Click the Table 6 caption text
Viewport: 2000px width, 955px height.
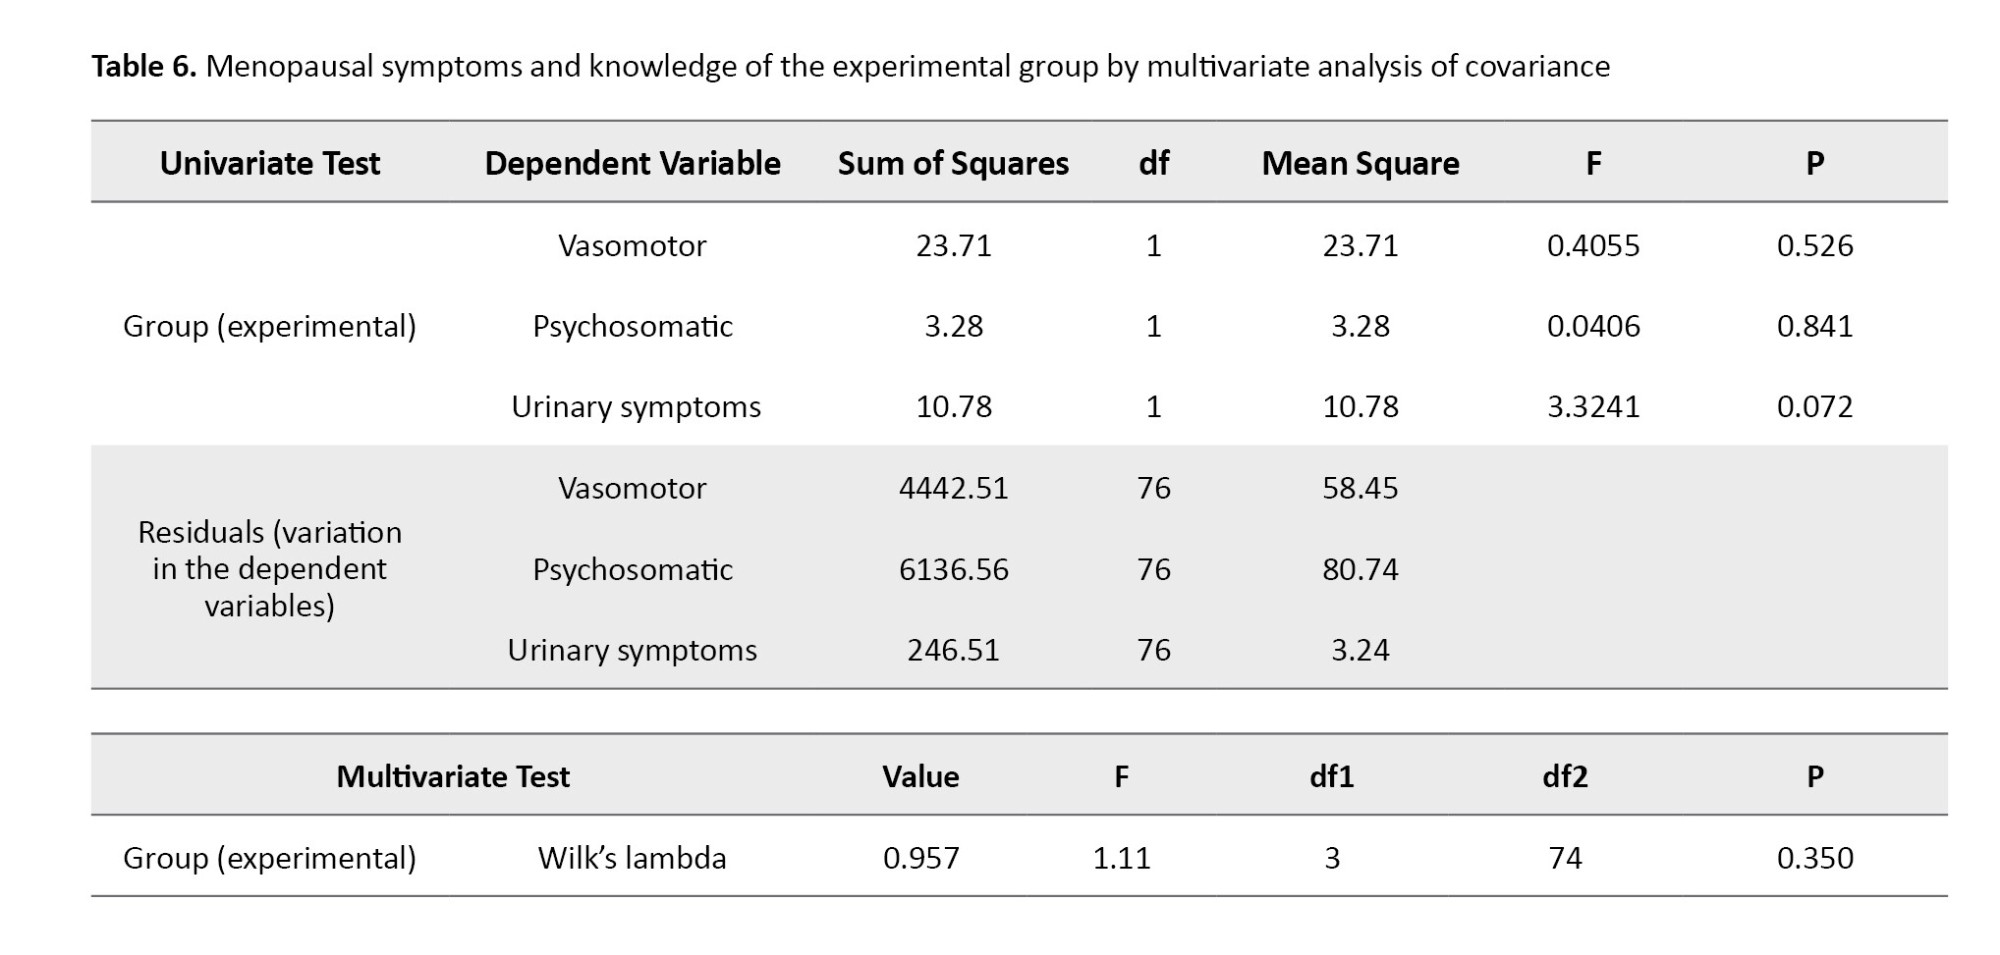tap(850, 66)
